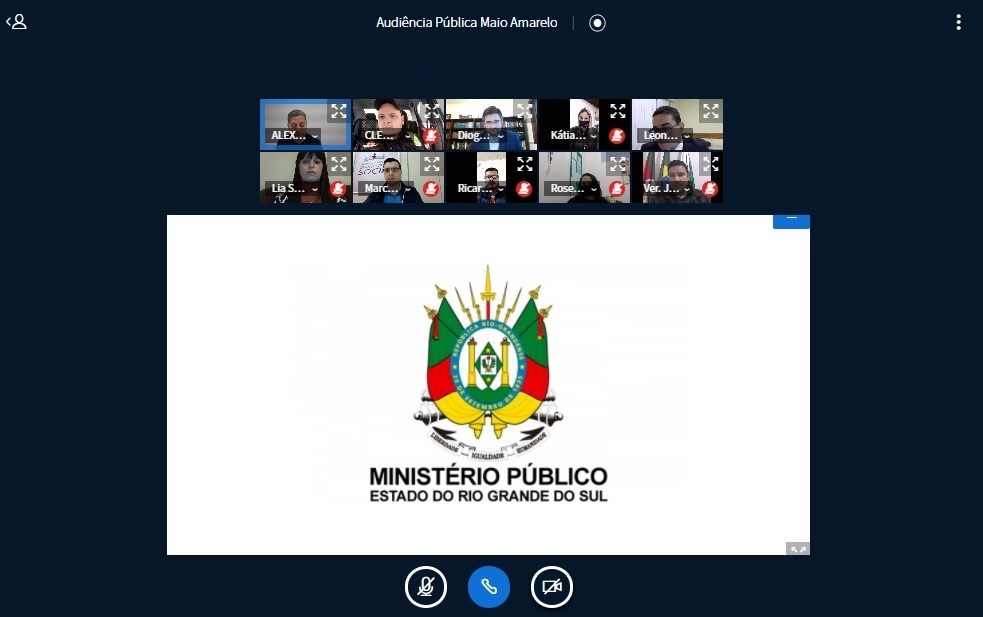Leave audio with the phone button
Image resolution: width=983 pixels, height=617 pixels.
coord(489,587)
